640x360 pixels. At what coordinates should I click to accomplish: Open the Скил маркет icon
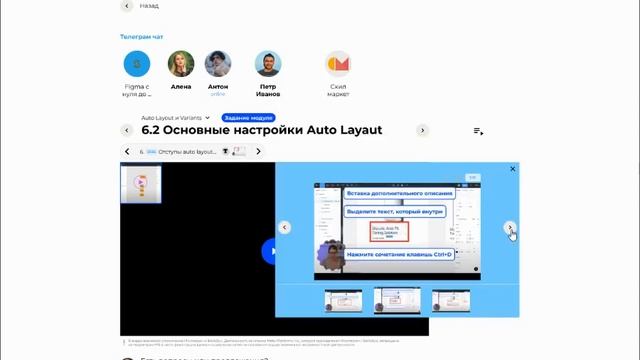(338, 64)
